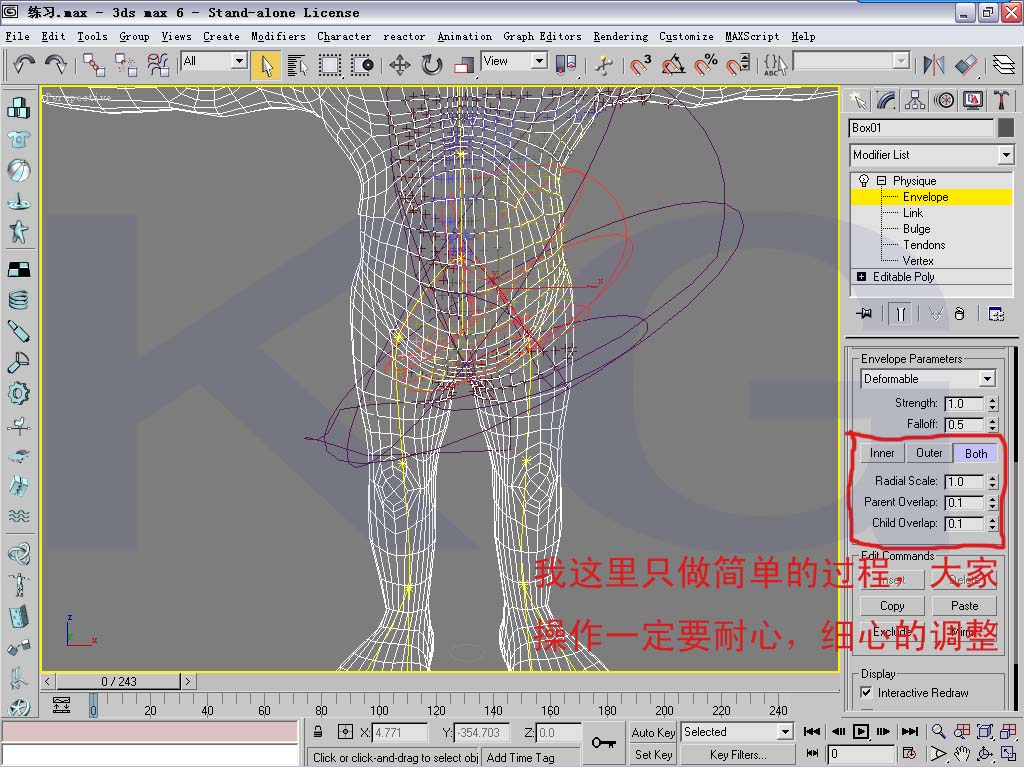Switch to the Modify command panel tab

(886, 101)
